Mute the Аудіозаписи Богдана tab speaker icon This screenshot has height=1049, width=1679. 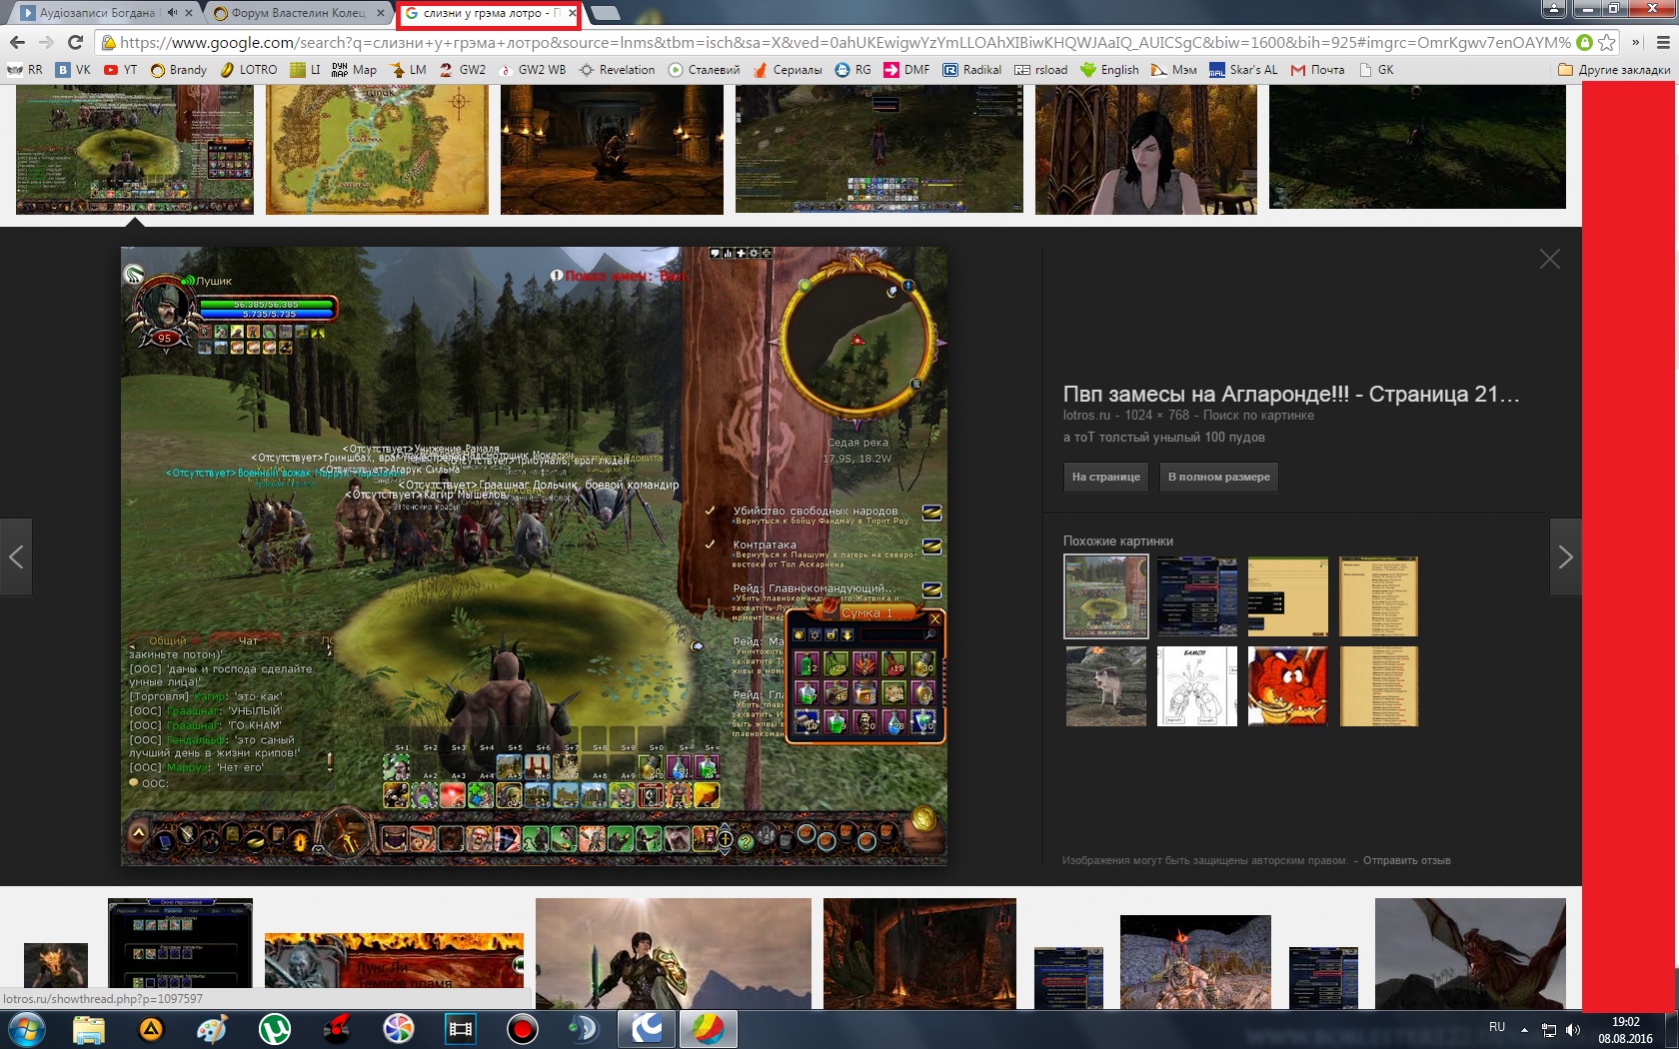click(x=172, y=13)
